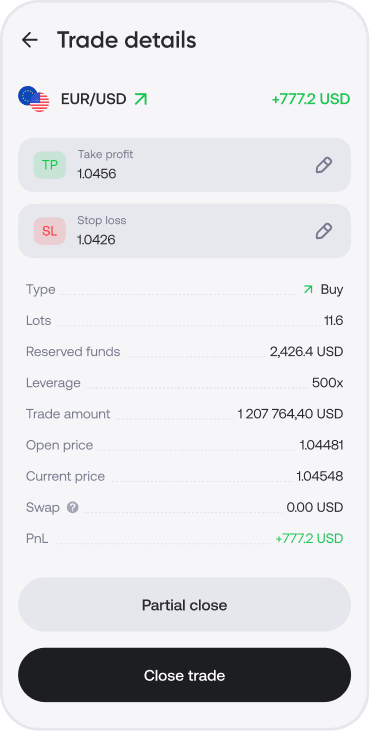This screenshot has width=370, height=731.
Task: Tap the Swap help question mark
Action: click(x=73, y=507)
